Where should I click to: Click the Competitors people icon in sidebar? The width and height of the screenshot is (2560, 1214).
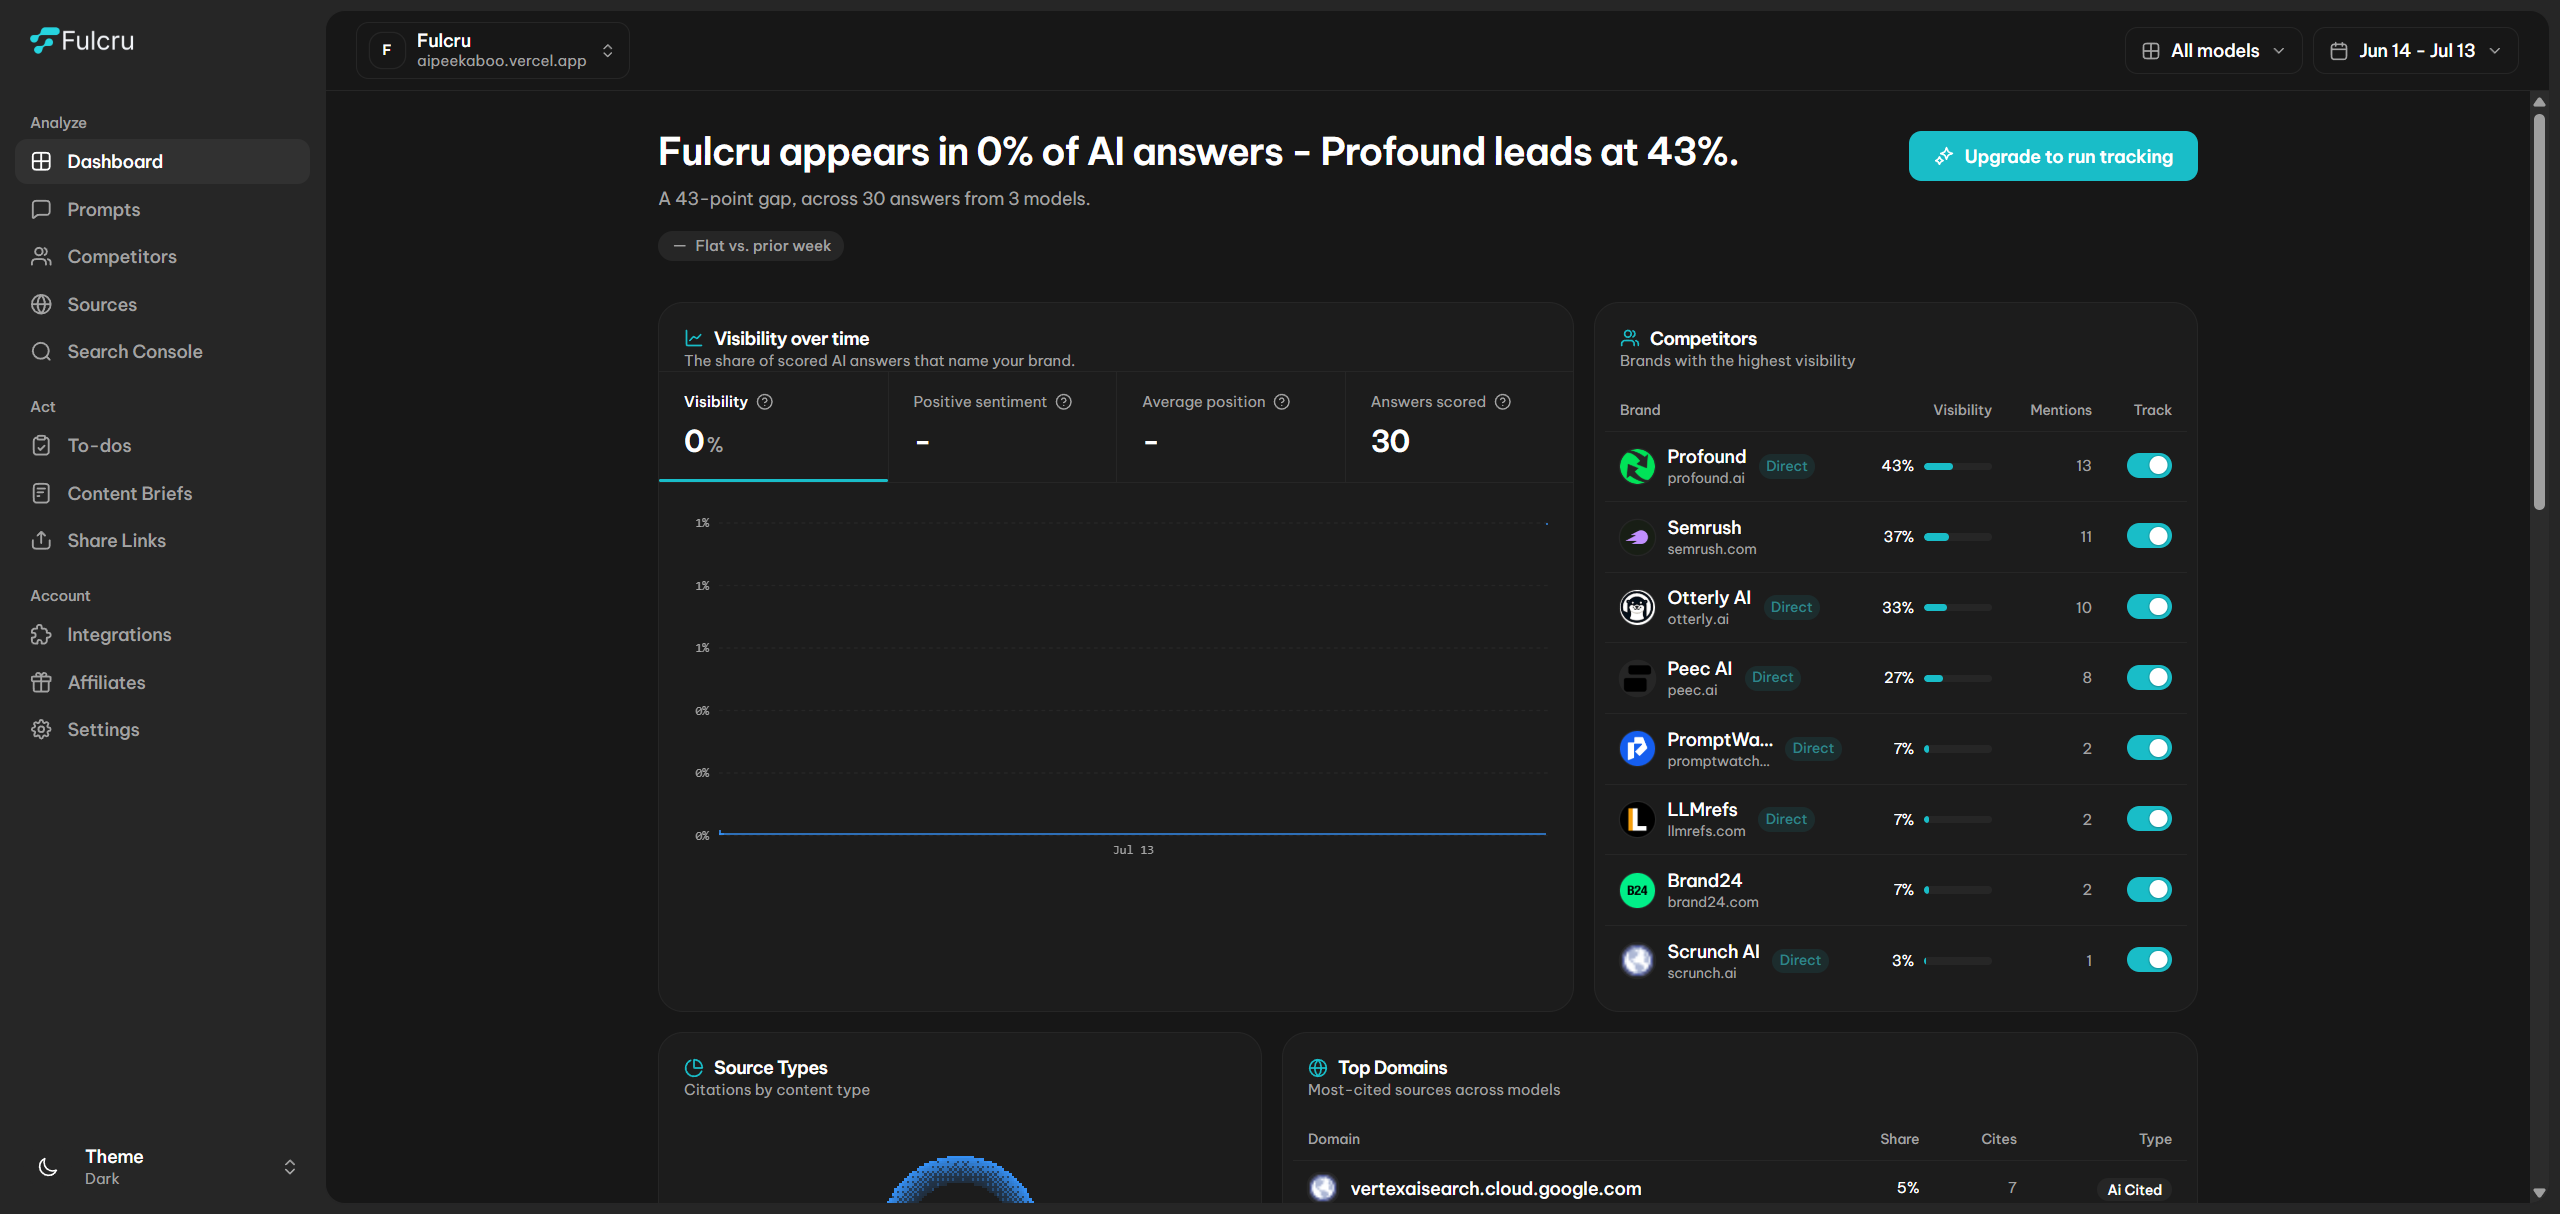pyautogui.click(x=41, y=256)
